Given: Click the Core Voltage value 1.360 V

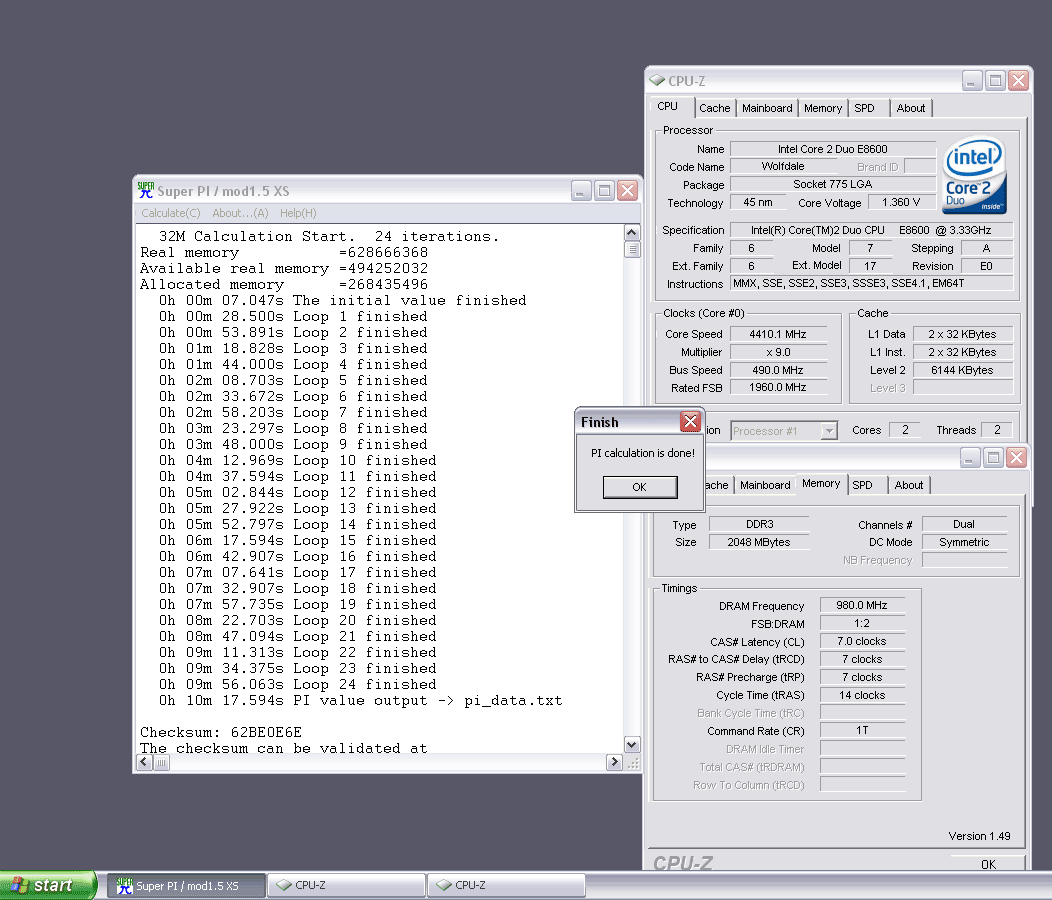Looking at the screenshot, I should pos(901,202).
